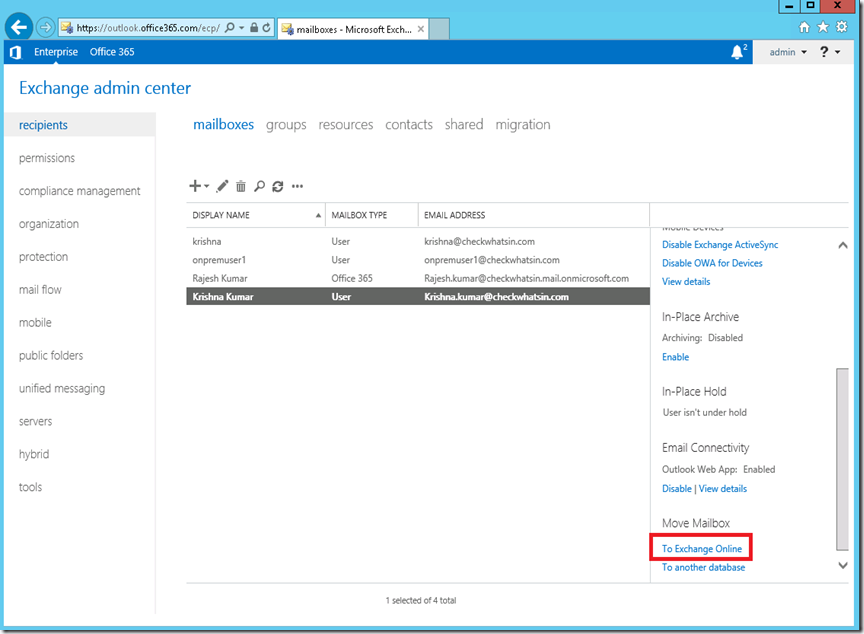864x634 pixels.
Task: Open browser tools gear icon
Action: point(842,26)
